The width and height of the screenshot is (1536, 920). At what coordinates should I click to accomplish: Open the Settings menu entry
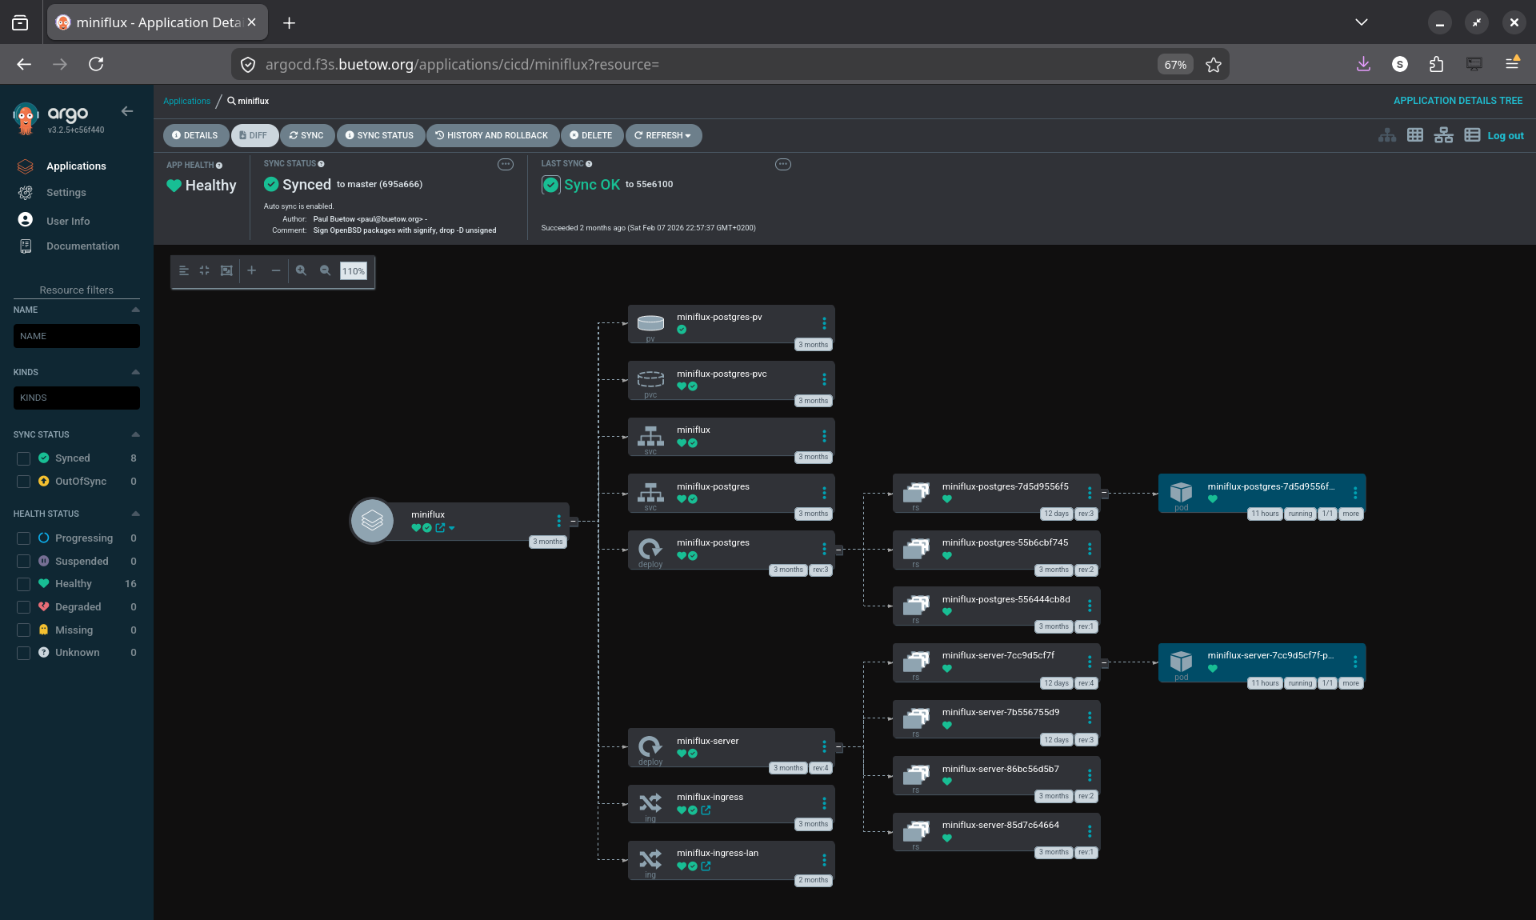click(x=24, y=192)
